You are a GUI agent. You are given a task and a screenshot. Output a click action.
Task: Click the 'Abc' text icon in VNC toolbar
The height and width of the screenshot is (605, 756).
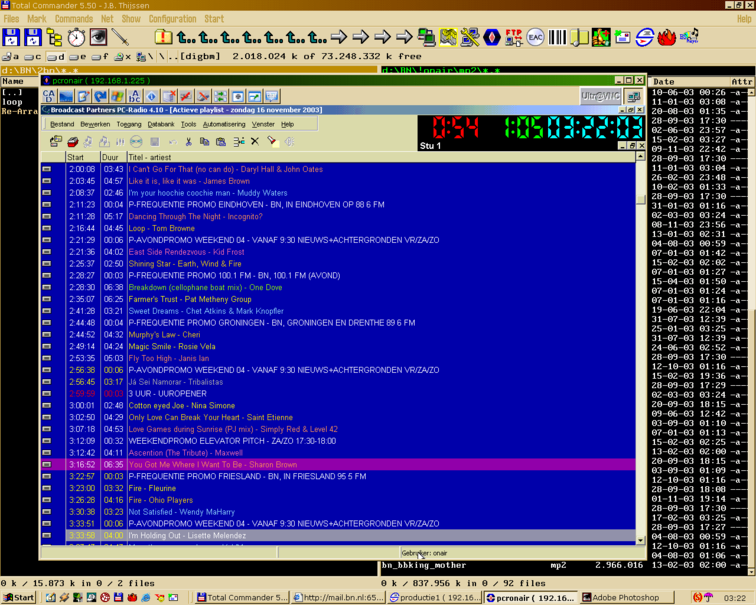tap(135, 96)
